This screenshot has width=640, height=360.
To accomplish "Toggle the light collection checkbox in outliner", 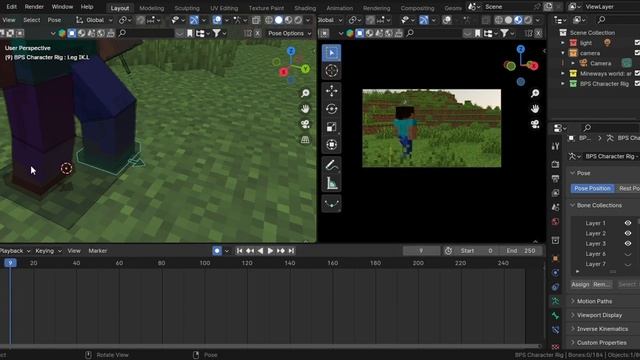I will pos(637,42).
